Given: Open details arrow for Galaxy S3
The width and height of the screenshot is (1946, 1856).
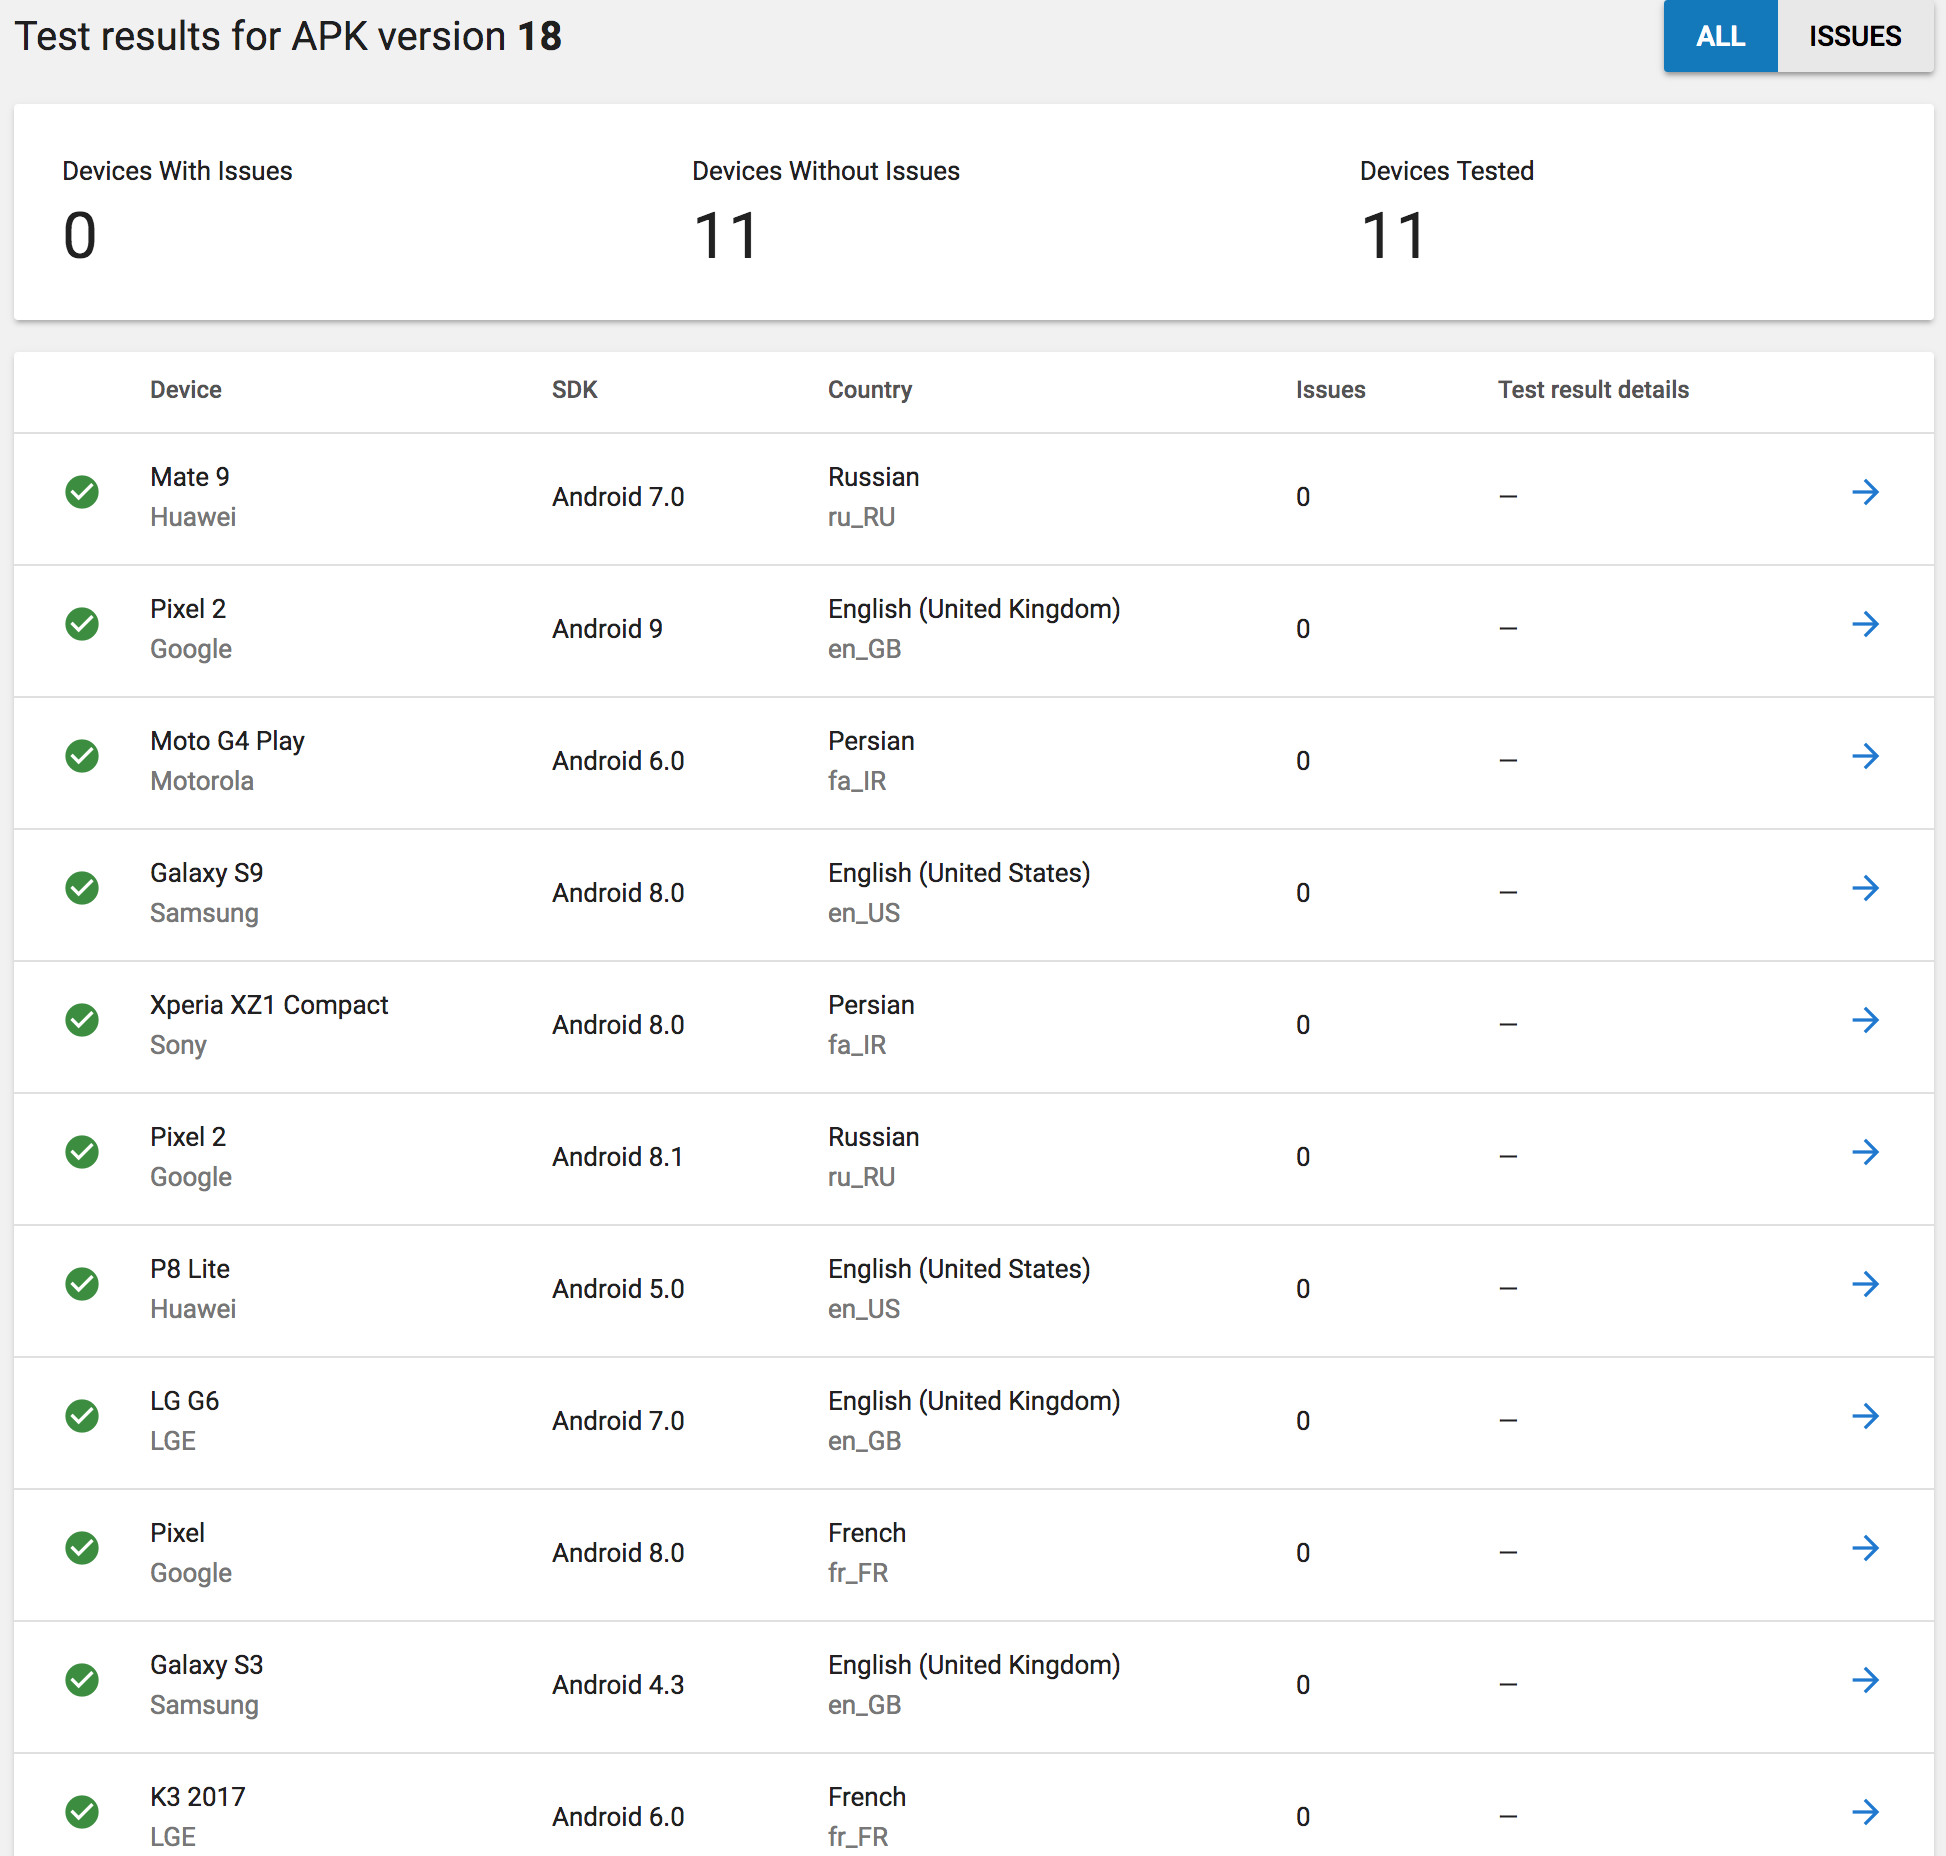Looking at the screenshot, I should [x=1865, y=1680].
